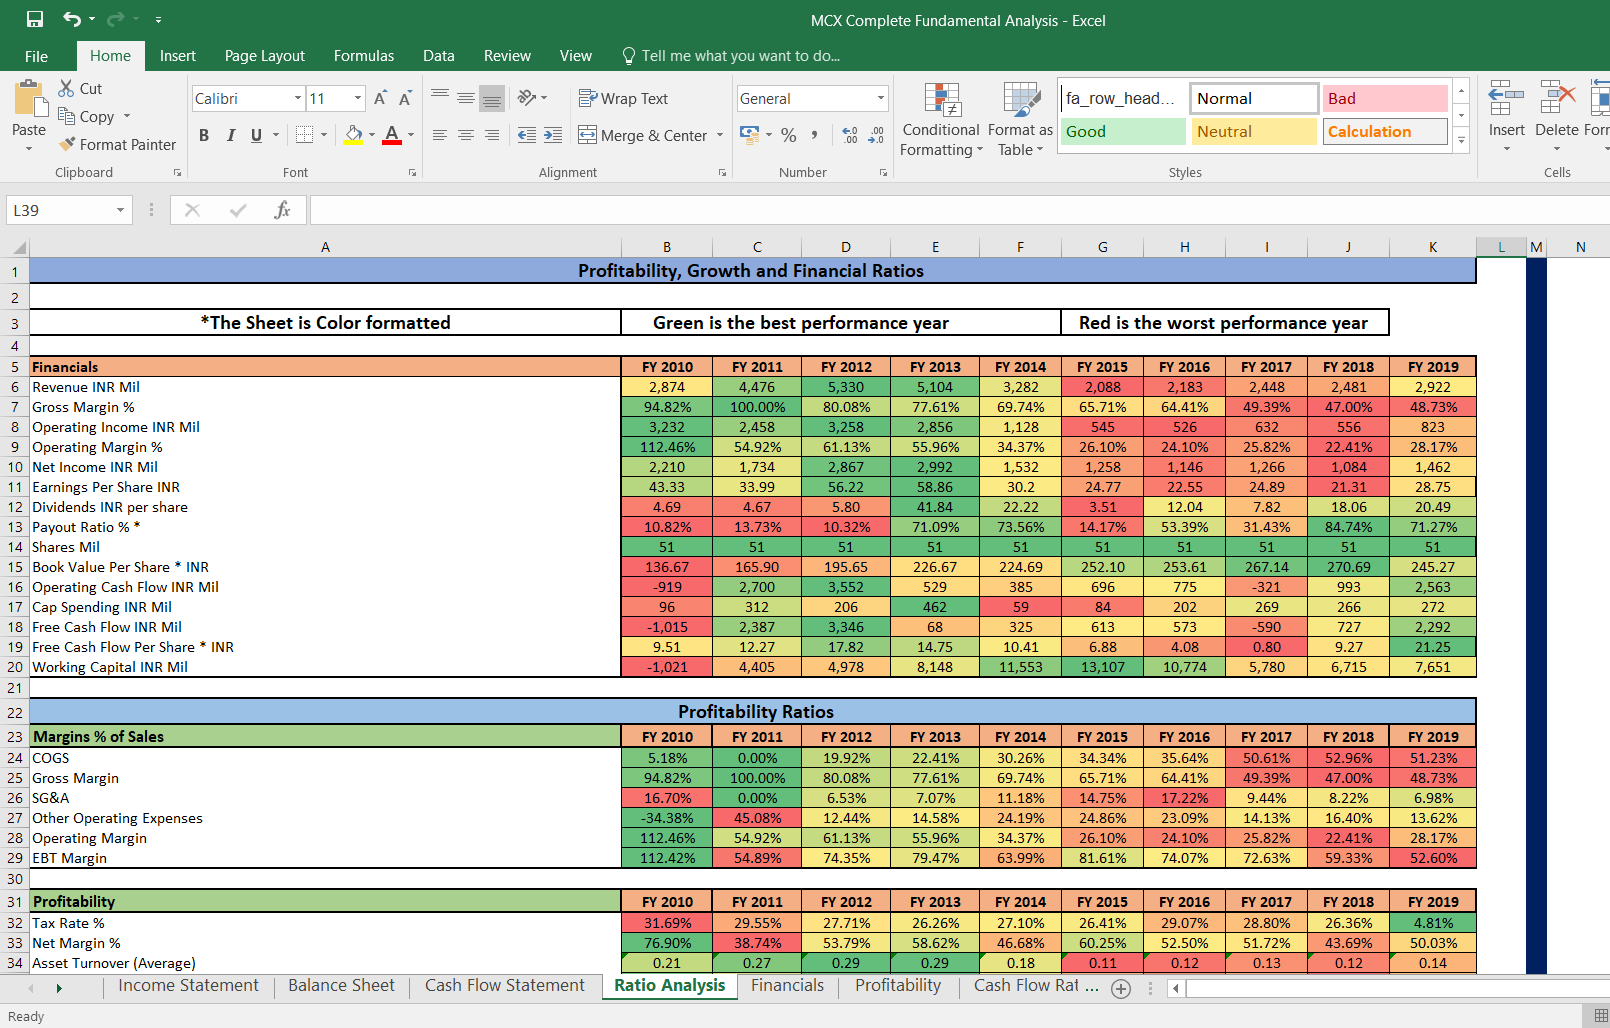The image size is (1610, 1028).
Task: Rotate text with the orientation icon
Action: pyautogui.click(x=527, y=98)
